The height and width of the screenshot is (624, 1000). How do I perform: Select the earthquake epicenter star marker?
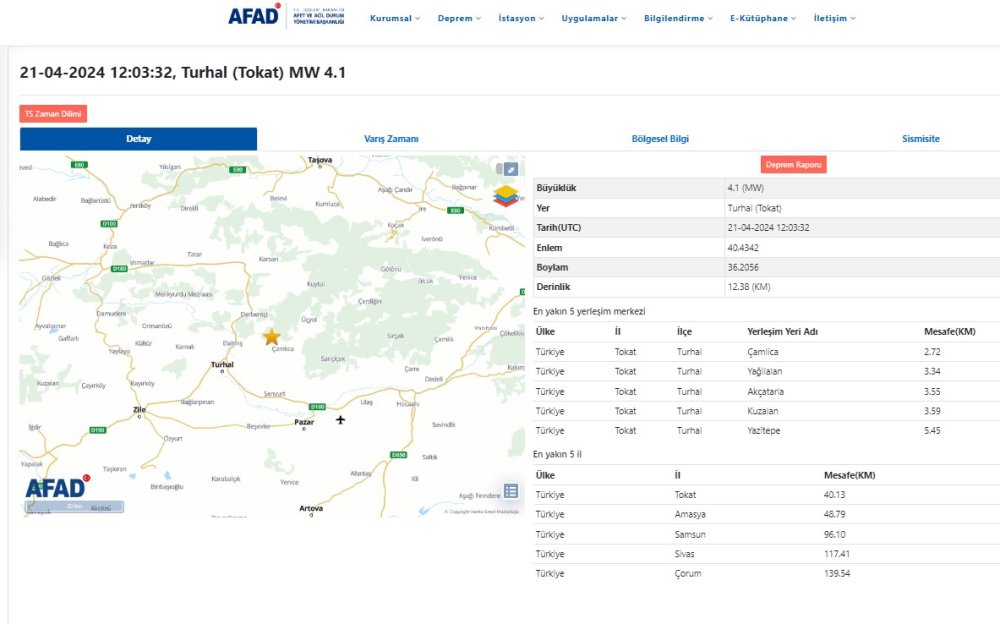click(271, 338)
